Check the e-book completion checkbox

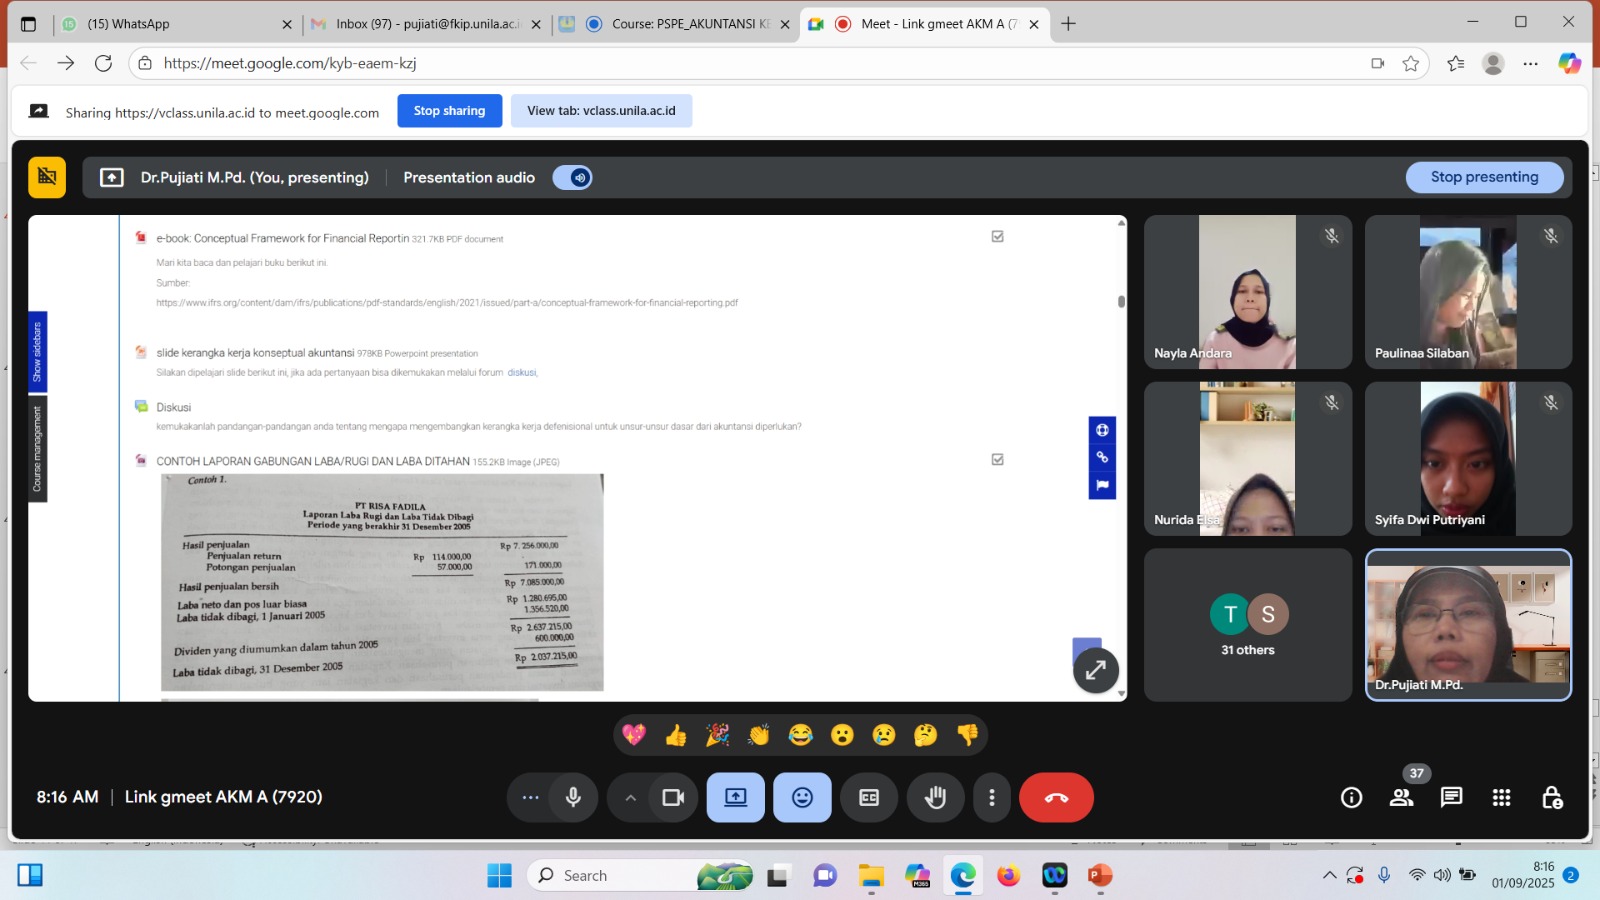point(997,237)
